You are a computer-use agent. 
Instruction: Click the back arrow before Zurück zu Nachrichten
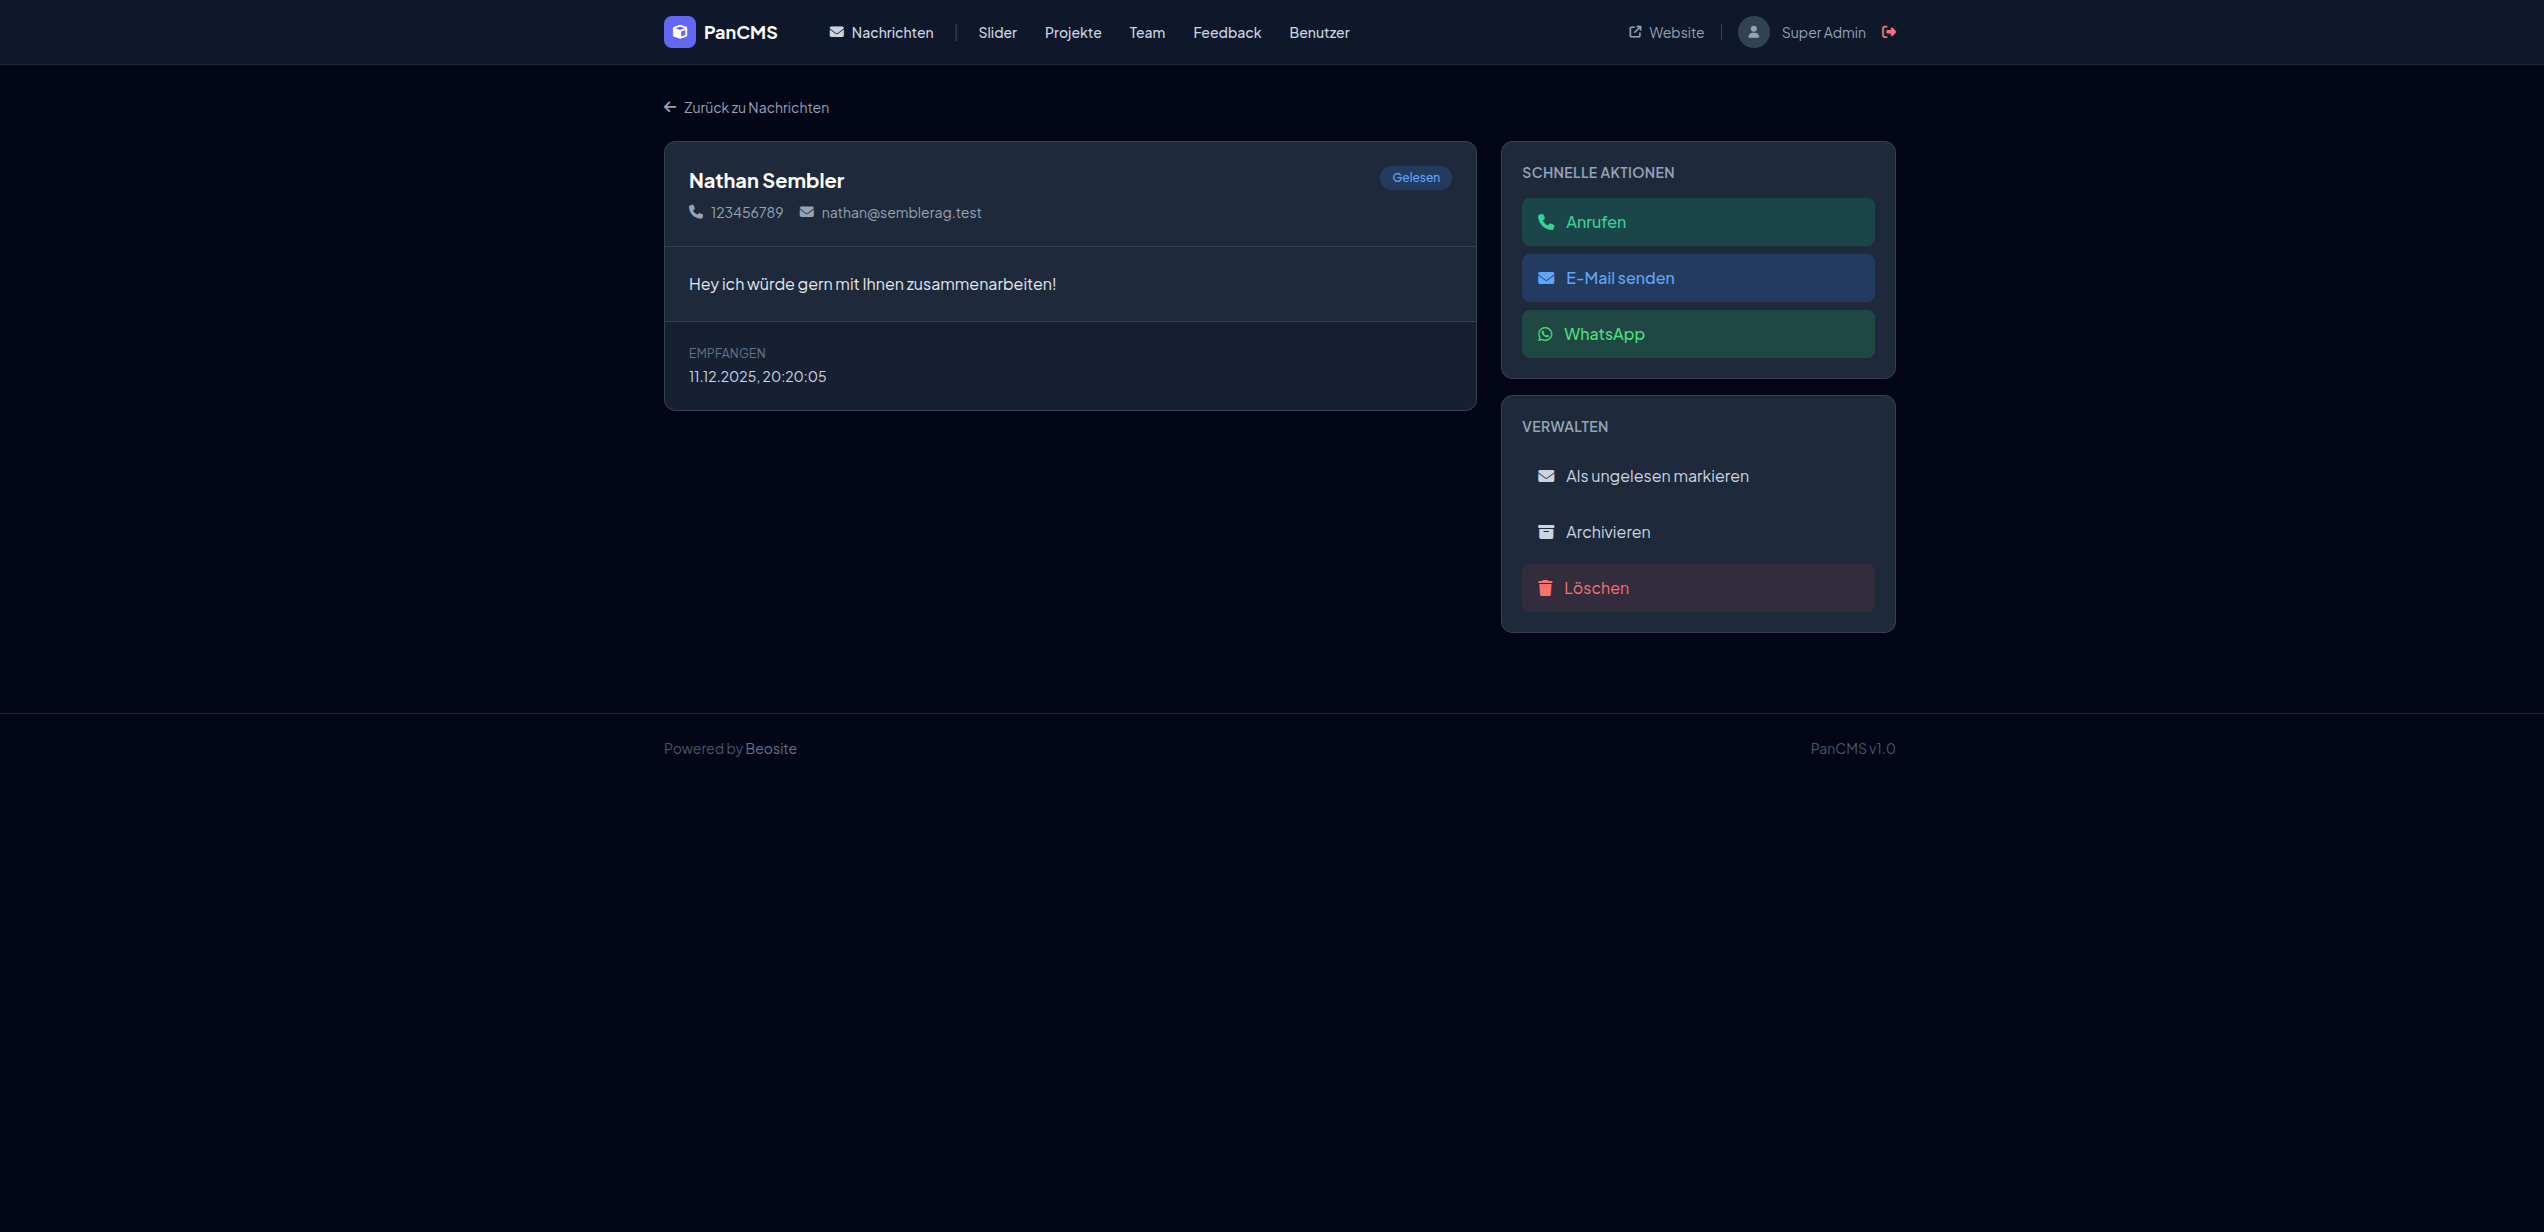[670, 106]
